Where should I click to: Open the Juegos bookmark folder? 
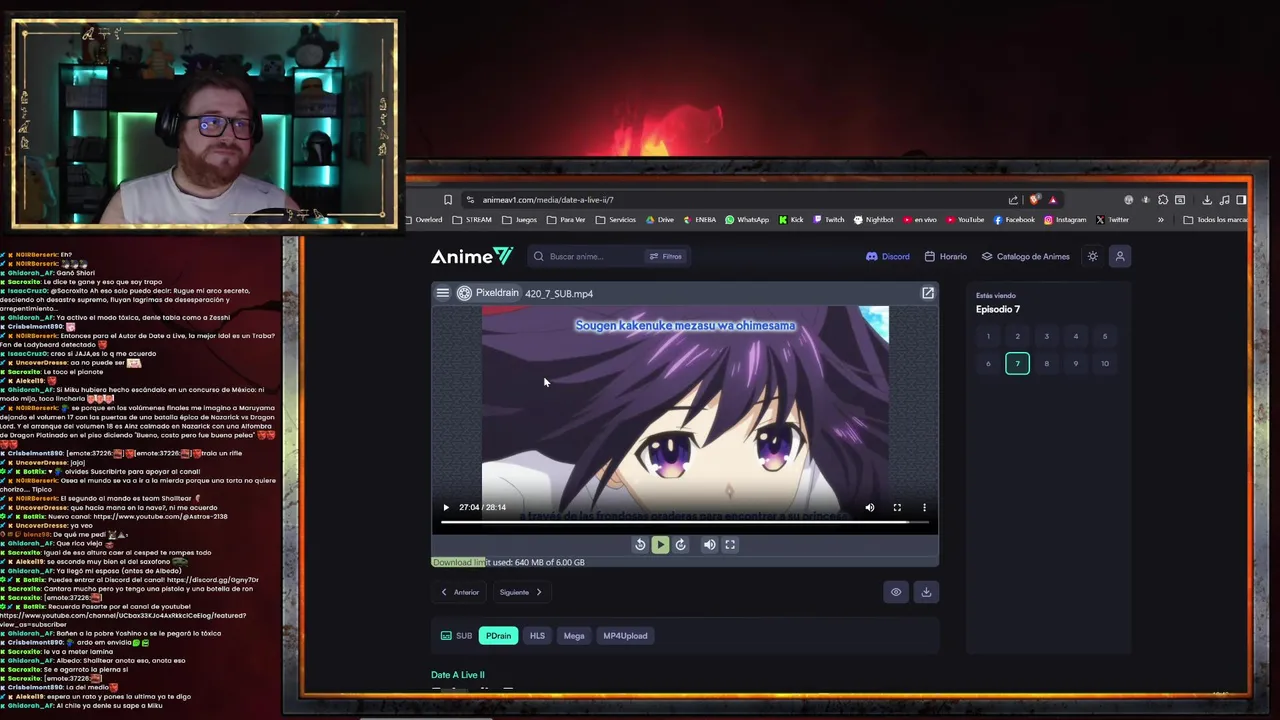tap(519, 220)
